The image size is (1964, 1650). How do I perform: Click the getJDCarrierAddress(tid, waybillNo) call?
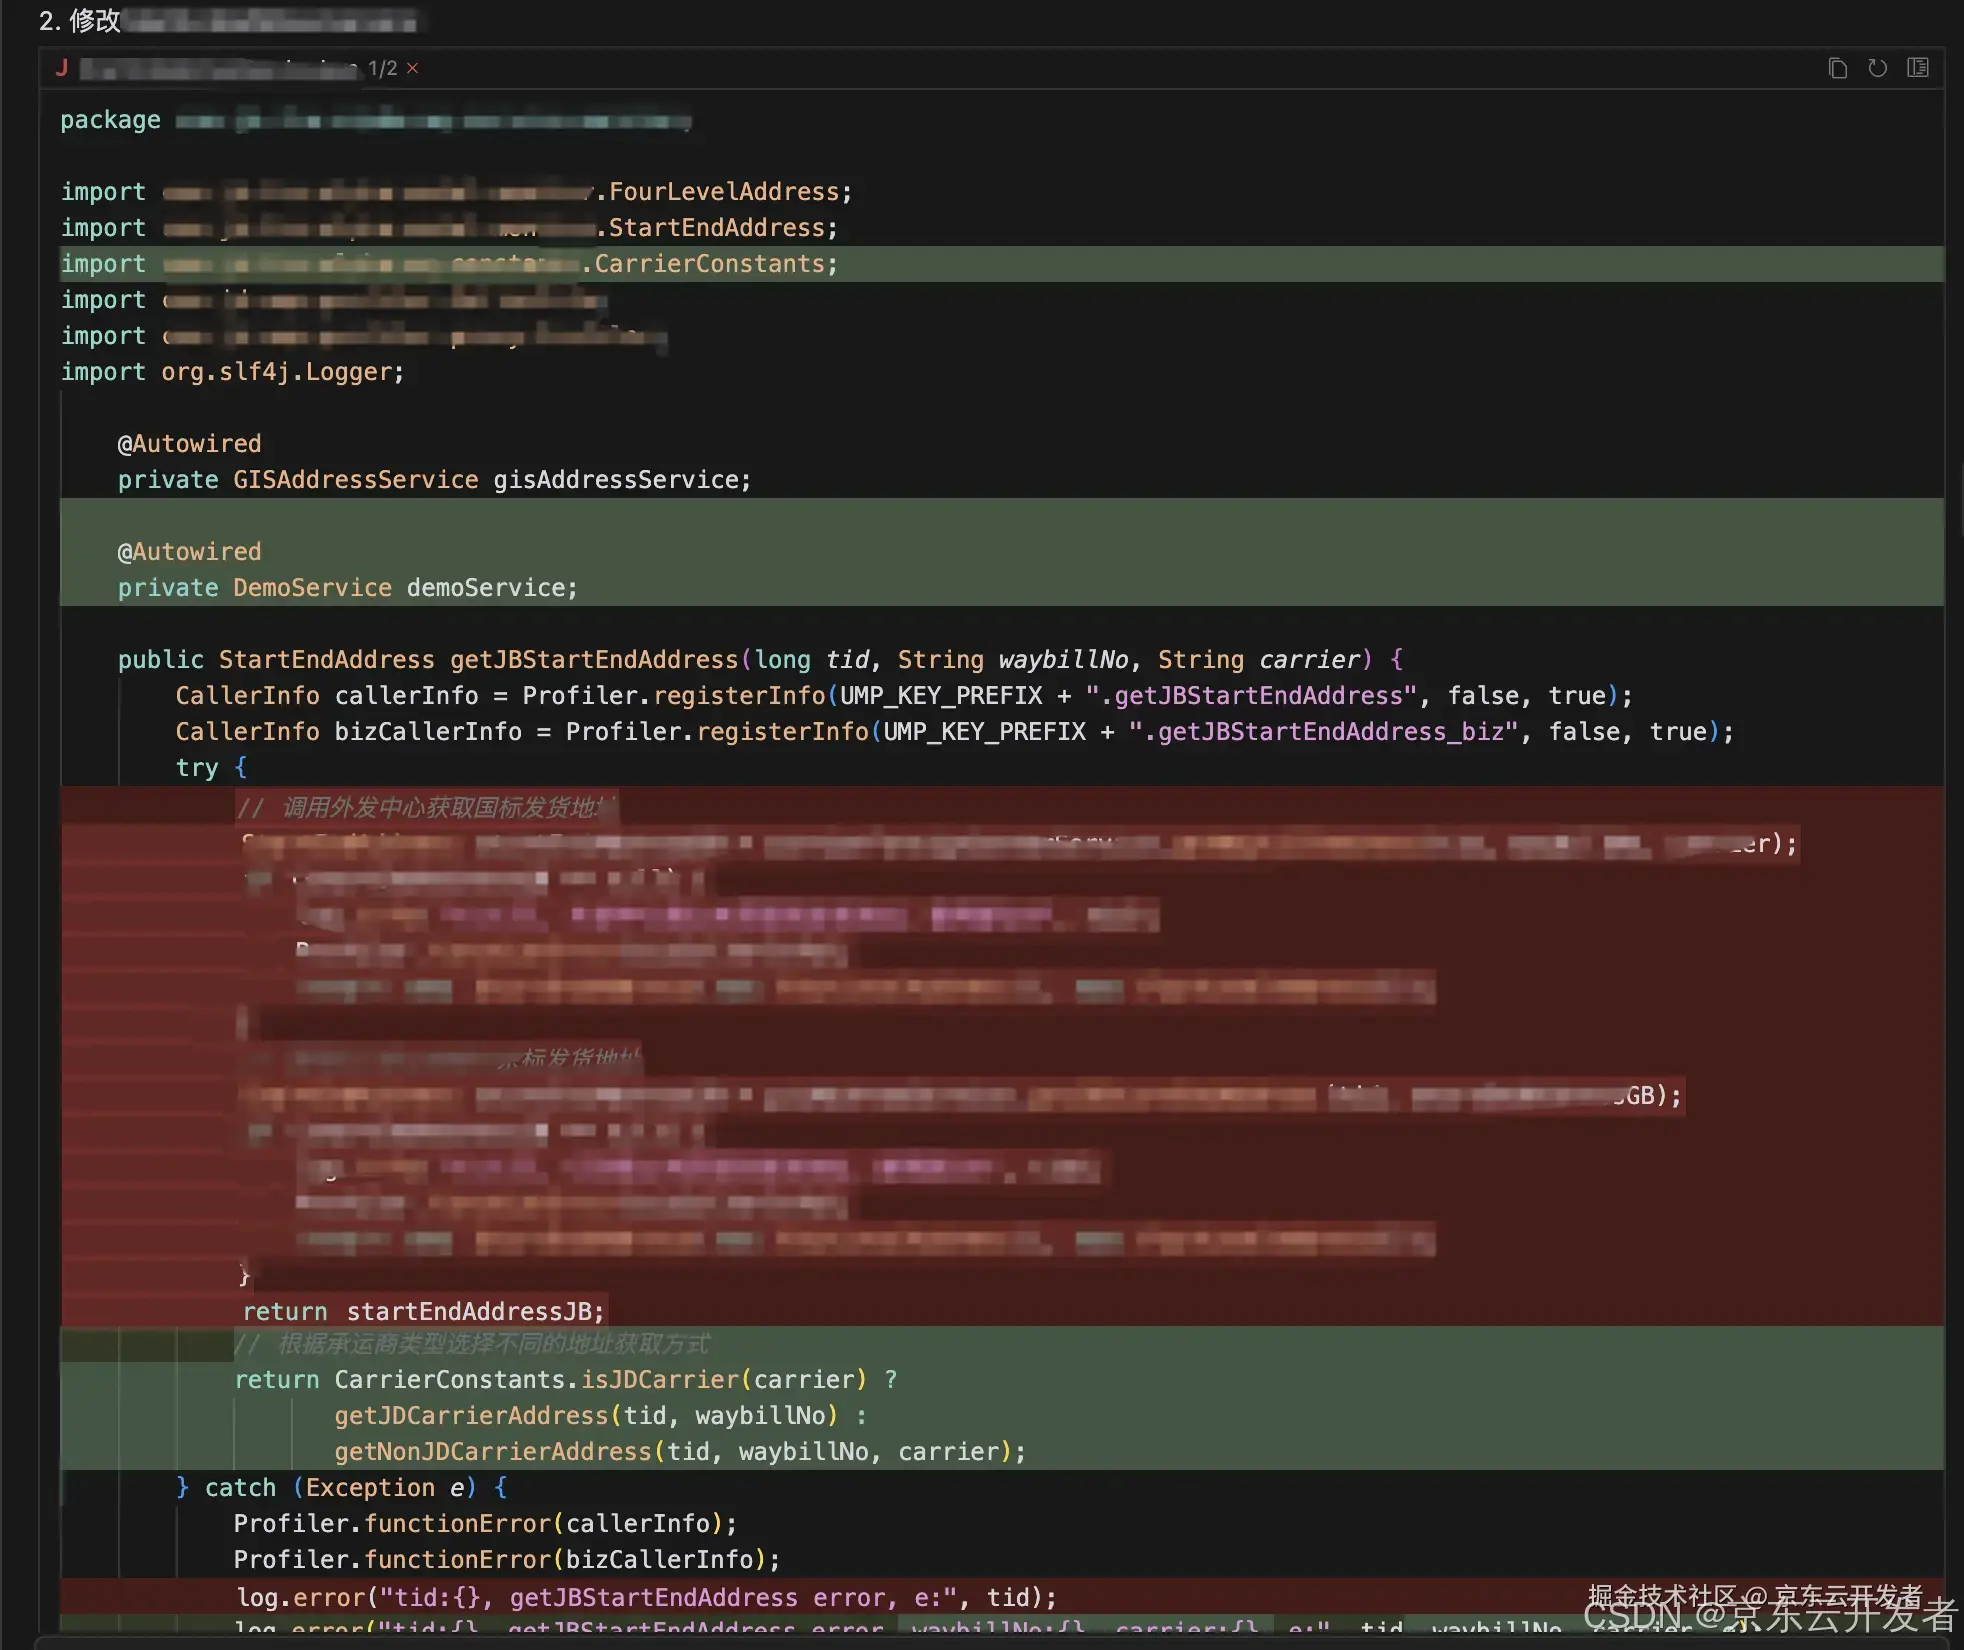tap(586, 1416)
